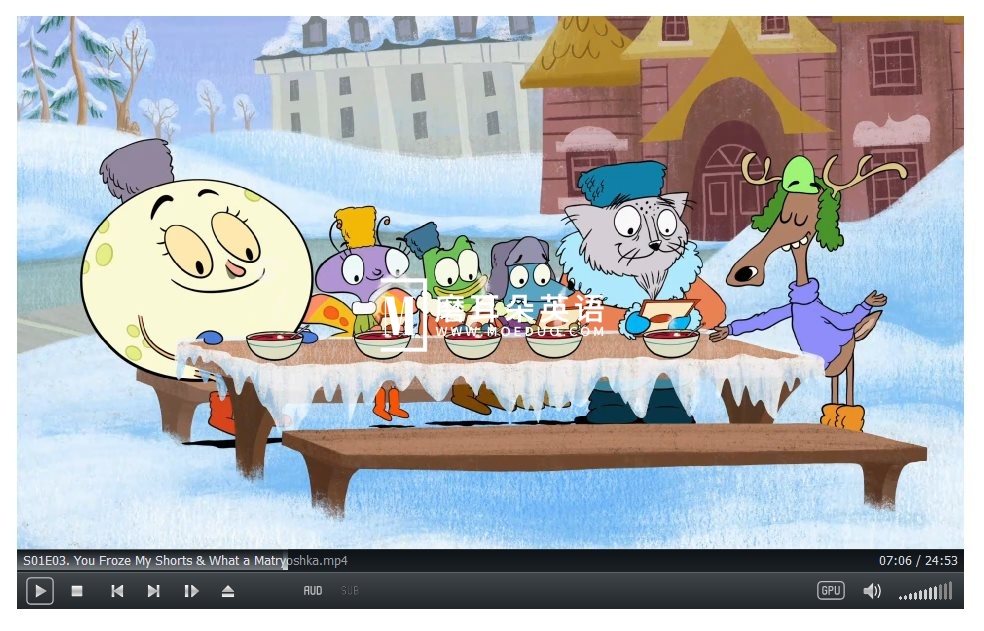This screenshot has height=631, width=984.
Task: Click the video frame to pause or play
Action: click(x=490, y=283)
